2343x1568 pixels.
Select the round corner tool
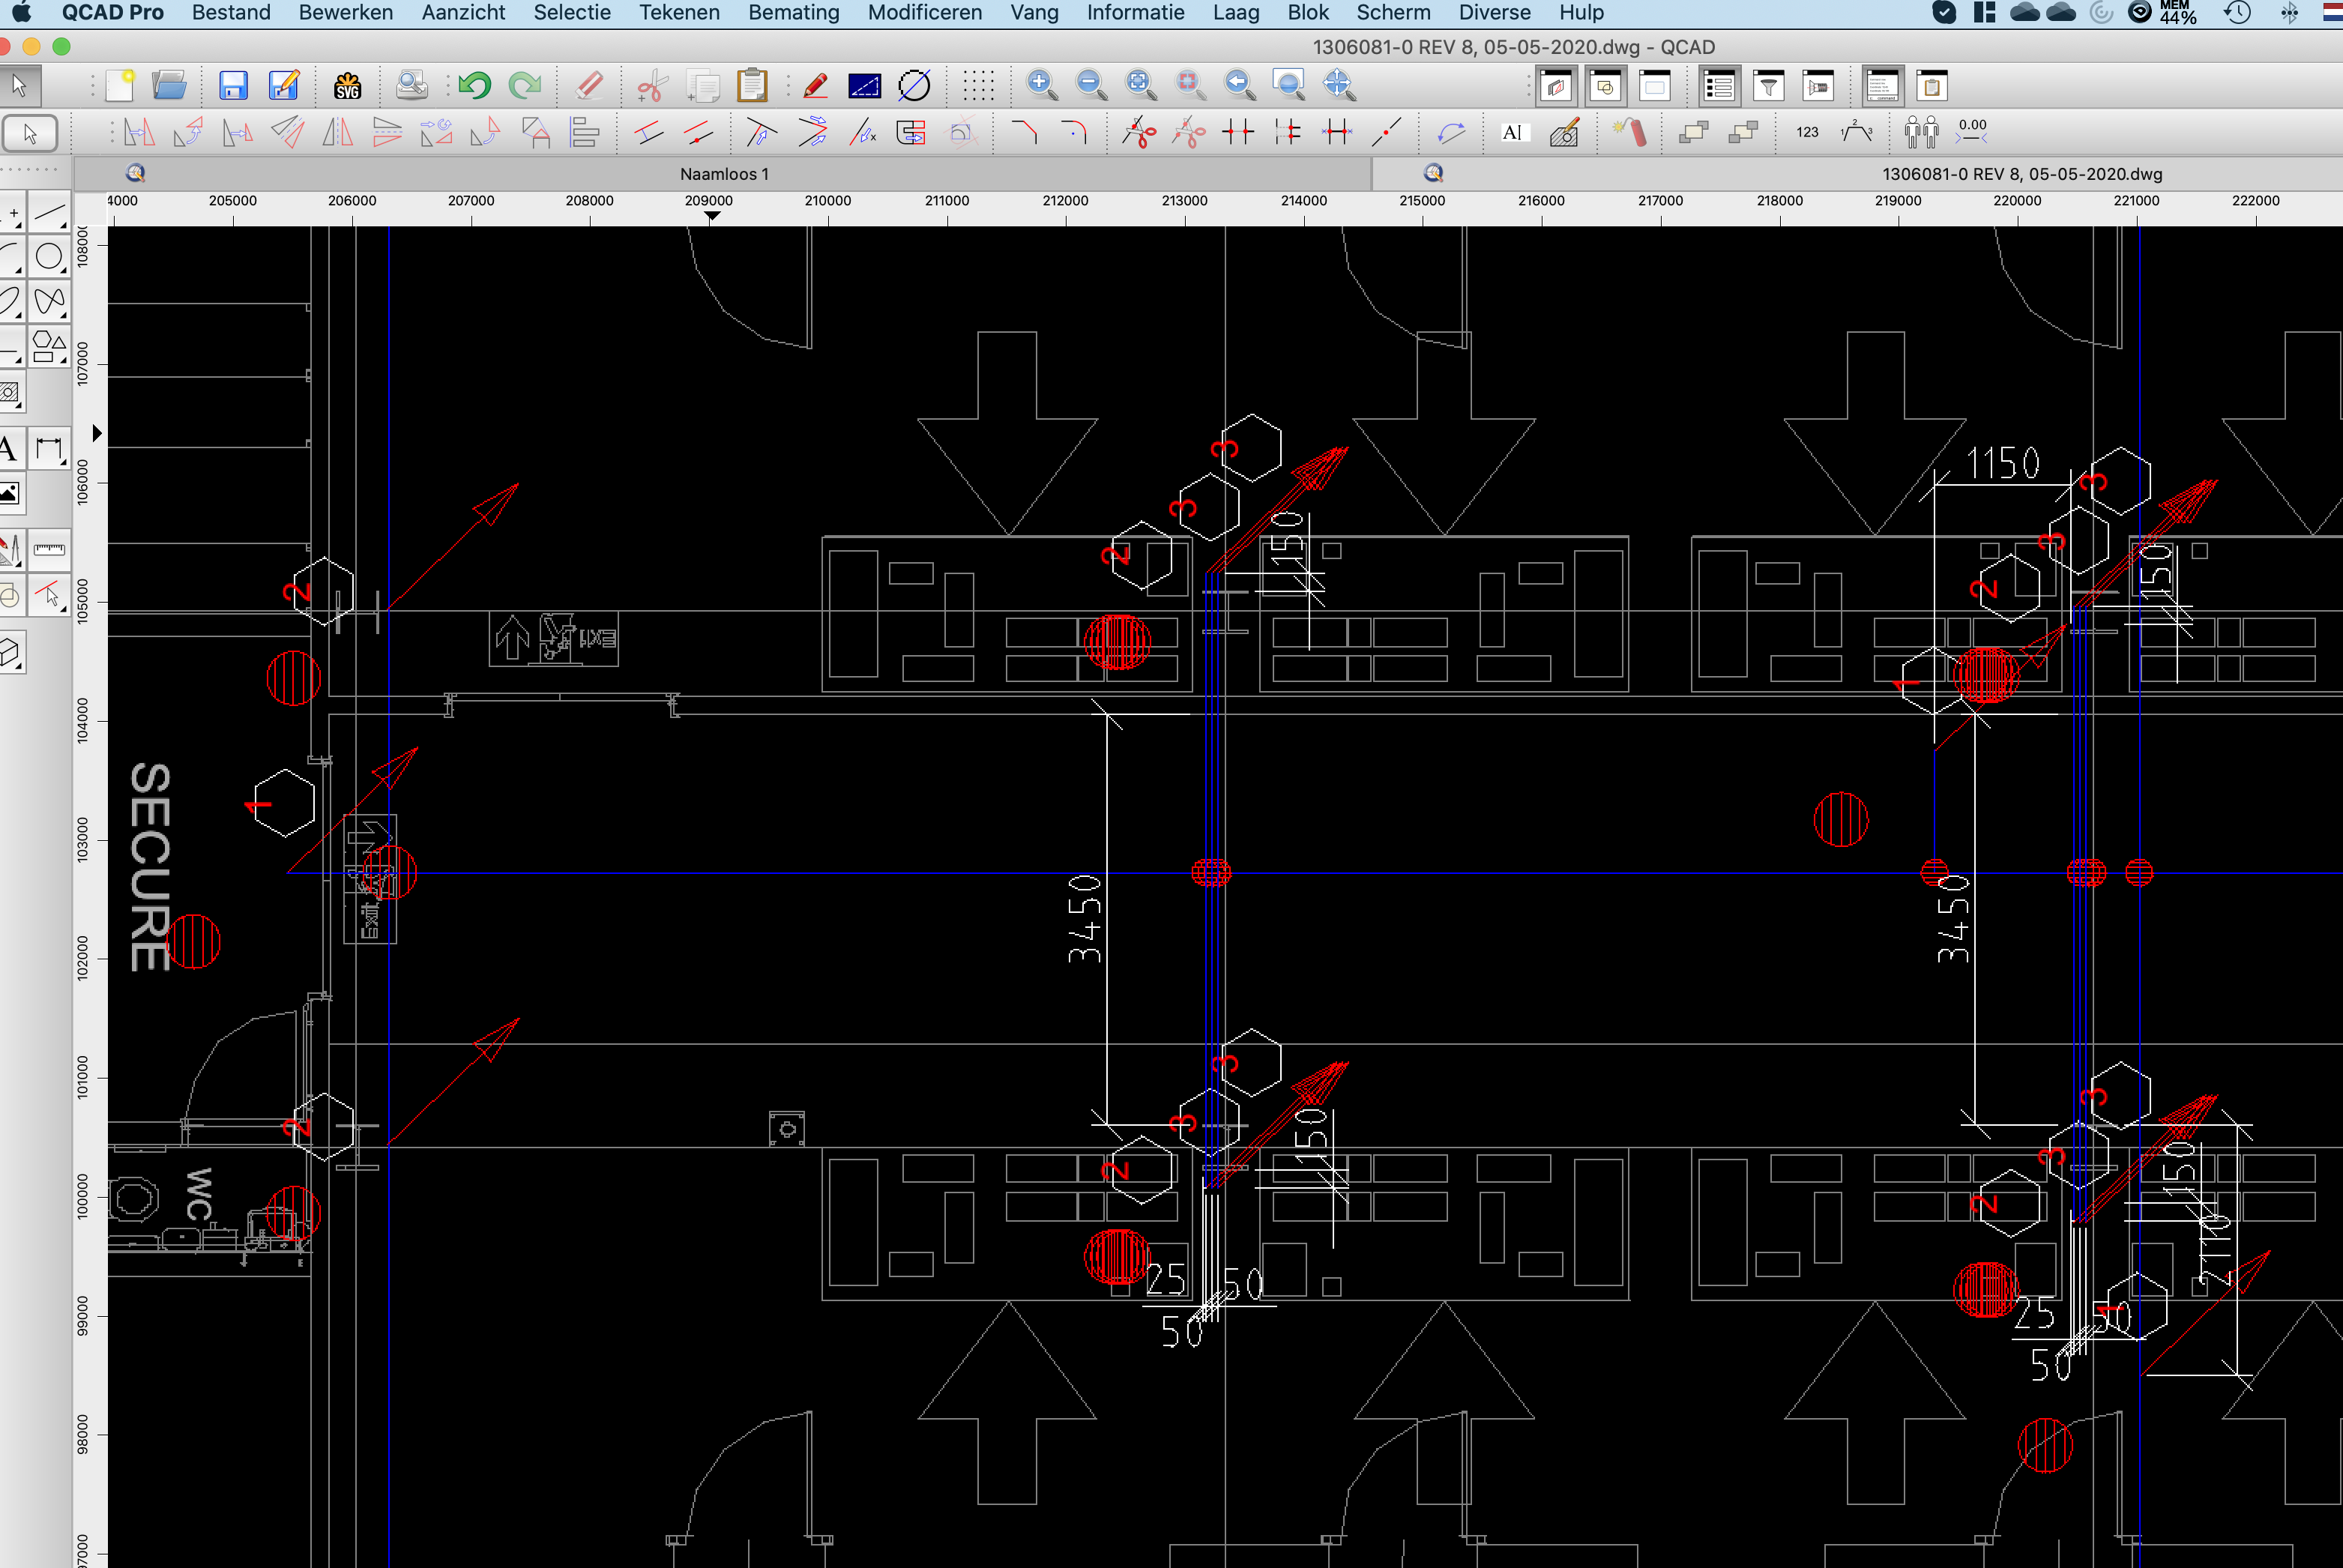[x=1073, y=132]
